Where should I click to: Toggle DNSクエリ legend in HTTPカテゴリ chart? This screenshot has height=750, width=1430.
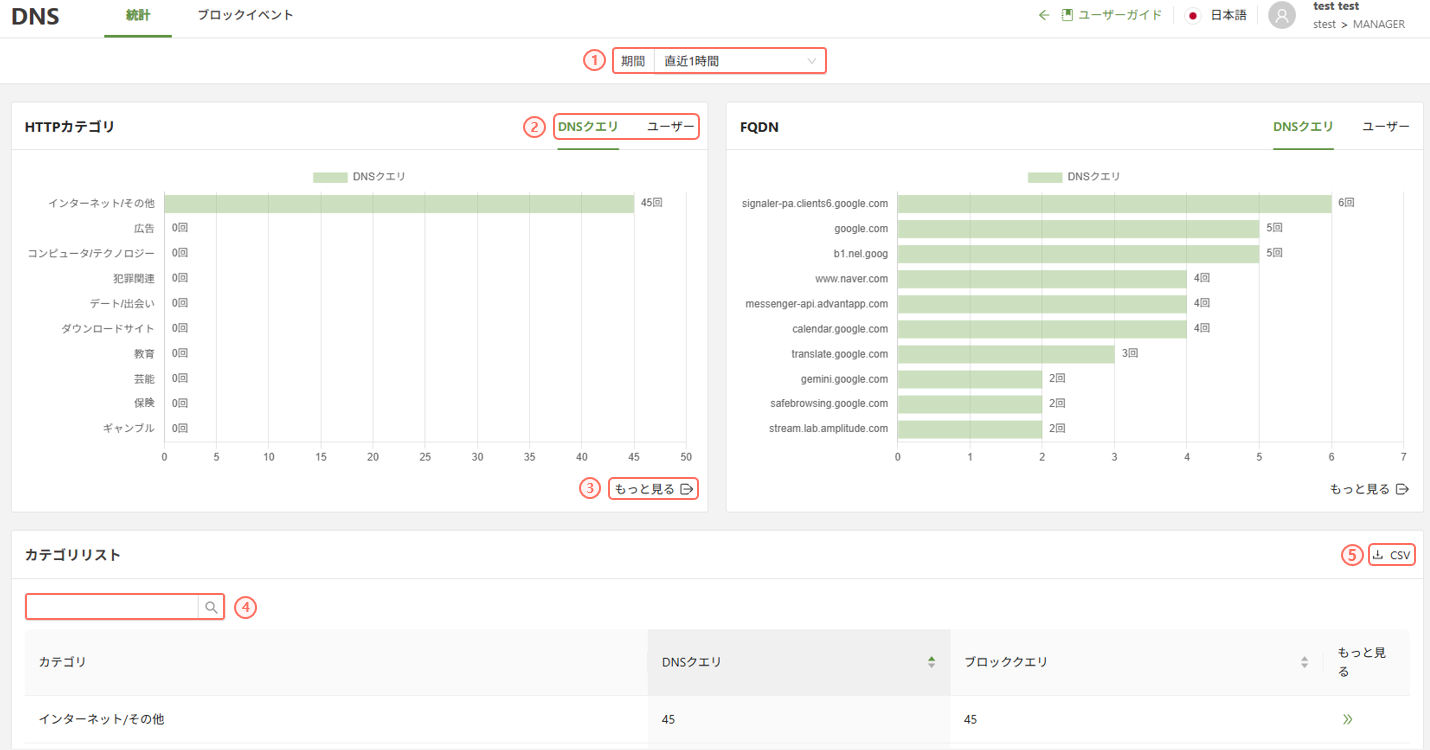tap(360, 177)
